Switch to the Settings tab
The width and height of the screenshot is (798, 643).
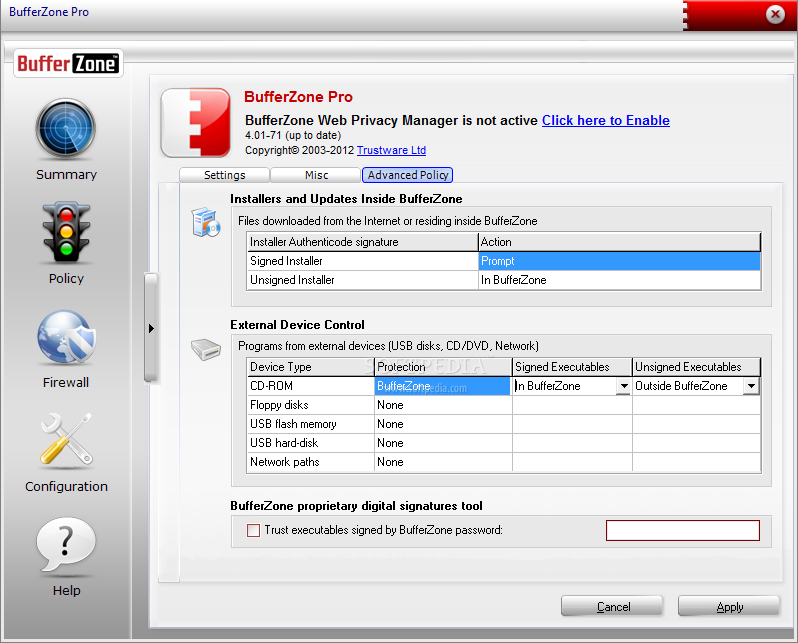(224, 175)
